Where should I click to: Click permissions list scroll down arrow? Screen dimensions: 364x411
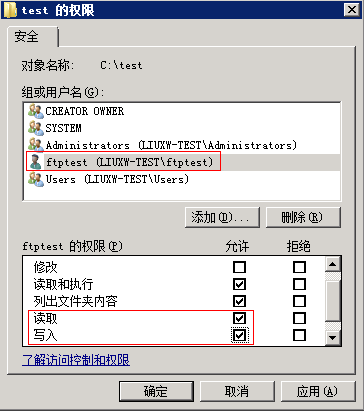(x=332, y=338)
